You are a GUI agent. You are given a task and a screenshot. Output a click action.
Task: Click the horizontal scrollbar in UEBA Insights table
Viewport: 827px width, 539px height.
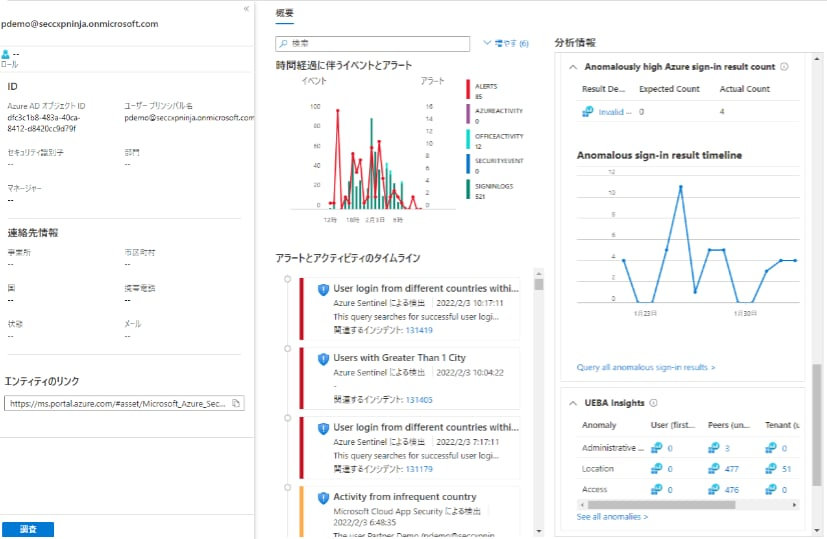tap(662, 505)
